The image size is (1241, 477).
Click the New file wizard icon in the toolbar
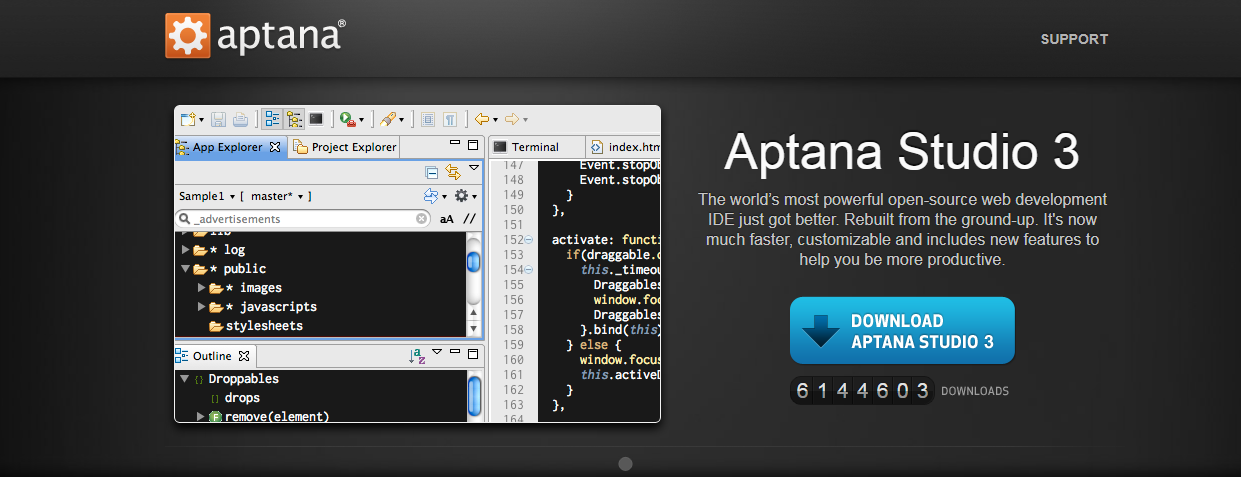(x=188, y=119)
